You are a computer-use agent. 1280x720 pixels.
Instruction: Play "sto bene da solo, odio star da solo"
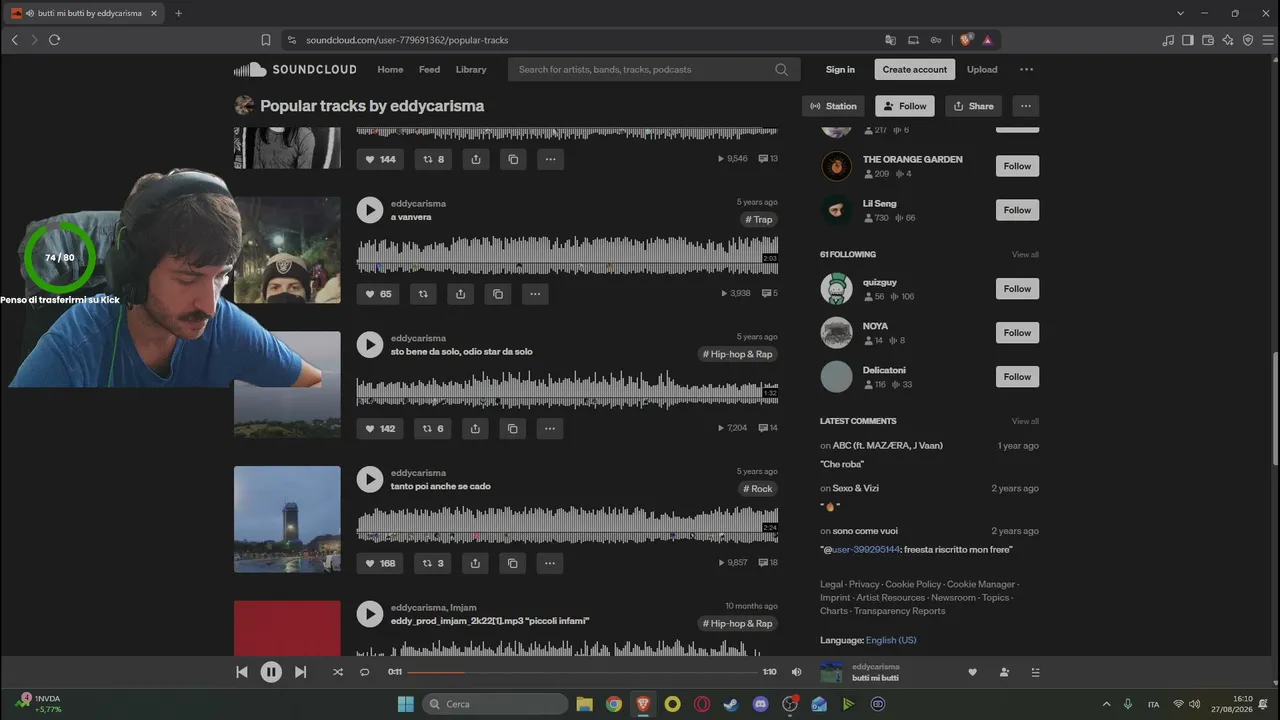pos(370,345)
